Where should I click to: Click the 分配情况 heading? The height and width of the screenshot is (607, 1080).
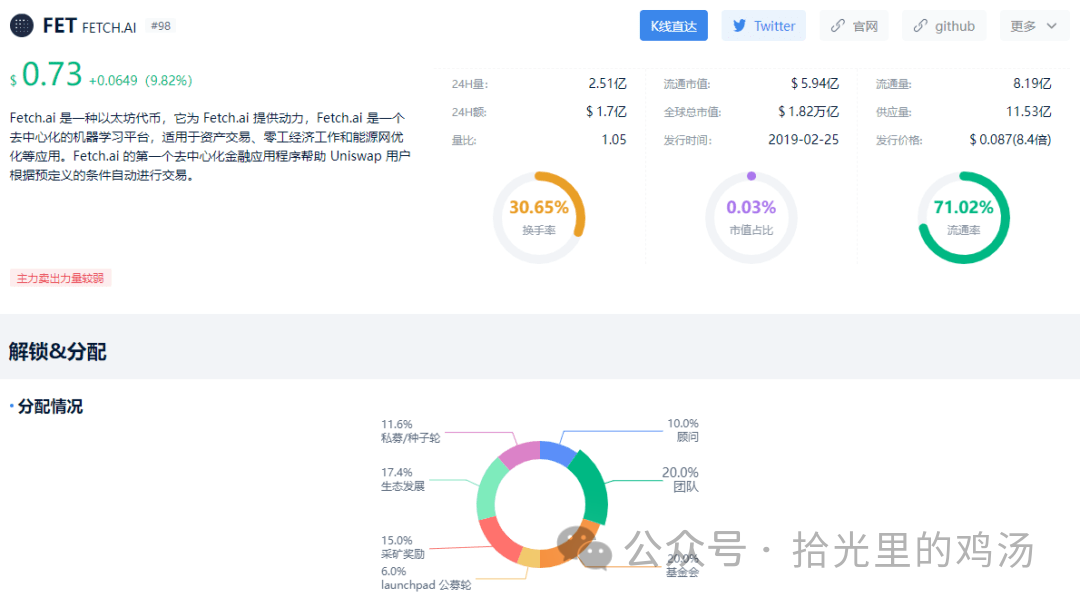coord(48,407)
